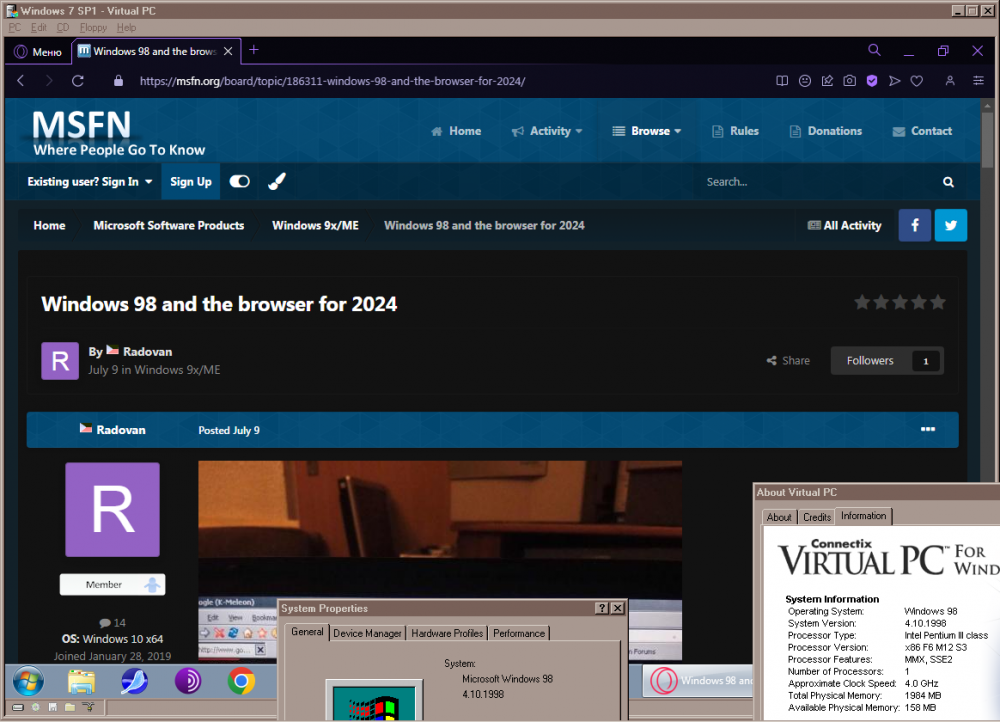Image resolution: width=1000 pixels, height=722 pixels.
Task: Open search tabs magnifier in tab bar
Action: (x=874, y=50)
